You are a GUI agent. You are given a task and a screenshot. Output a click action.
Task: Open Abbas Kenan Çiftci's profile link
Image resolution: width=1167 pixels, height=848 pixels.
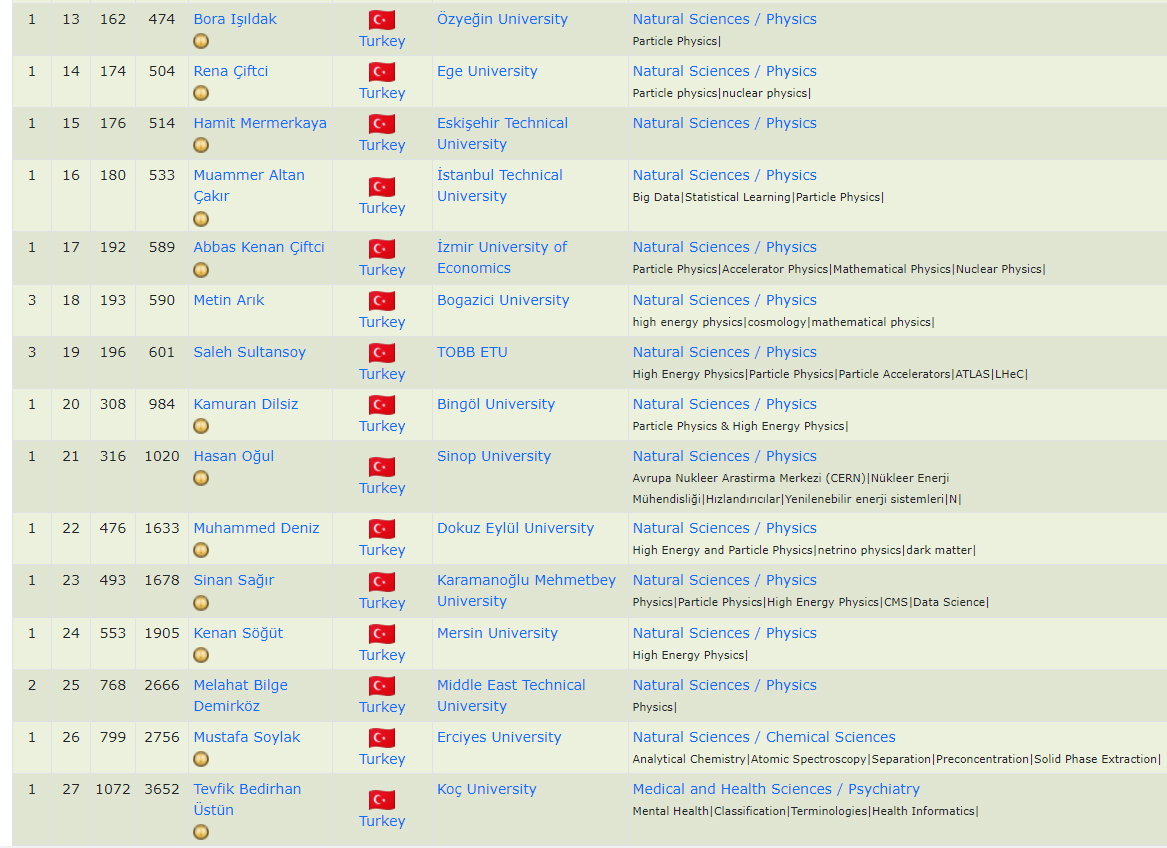pyautogui.click(x=259, y=247)
